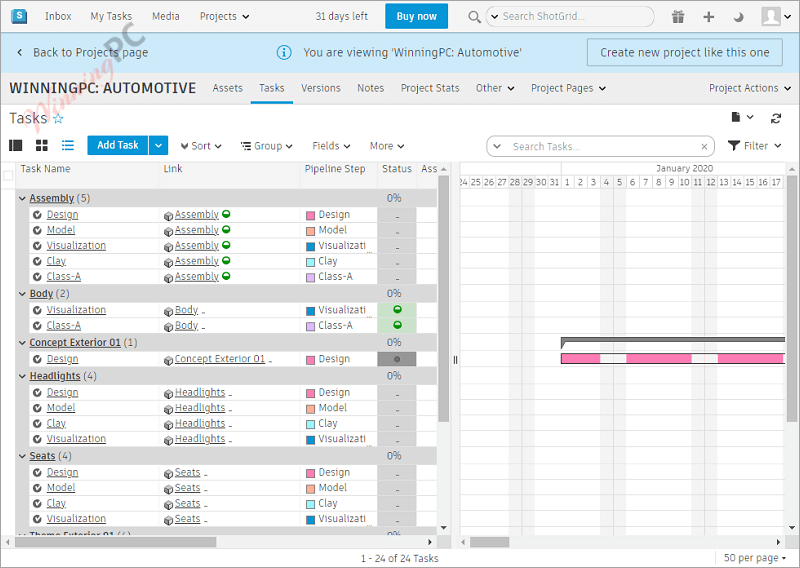
Task: Switch to the Versions tab
Action: 321,88
